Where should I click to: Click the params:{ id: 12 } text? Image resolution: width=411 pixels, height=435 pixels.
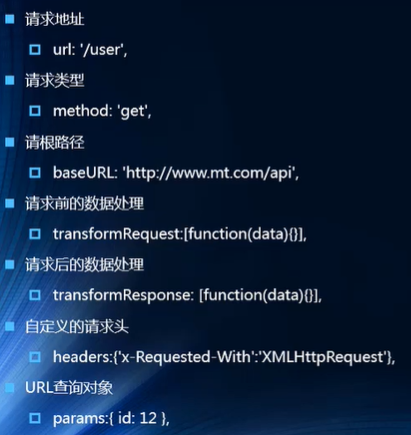(x=111, y=419)
